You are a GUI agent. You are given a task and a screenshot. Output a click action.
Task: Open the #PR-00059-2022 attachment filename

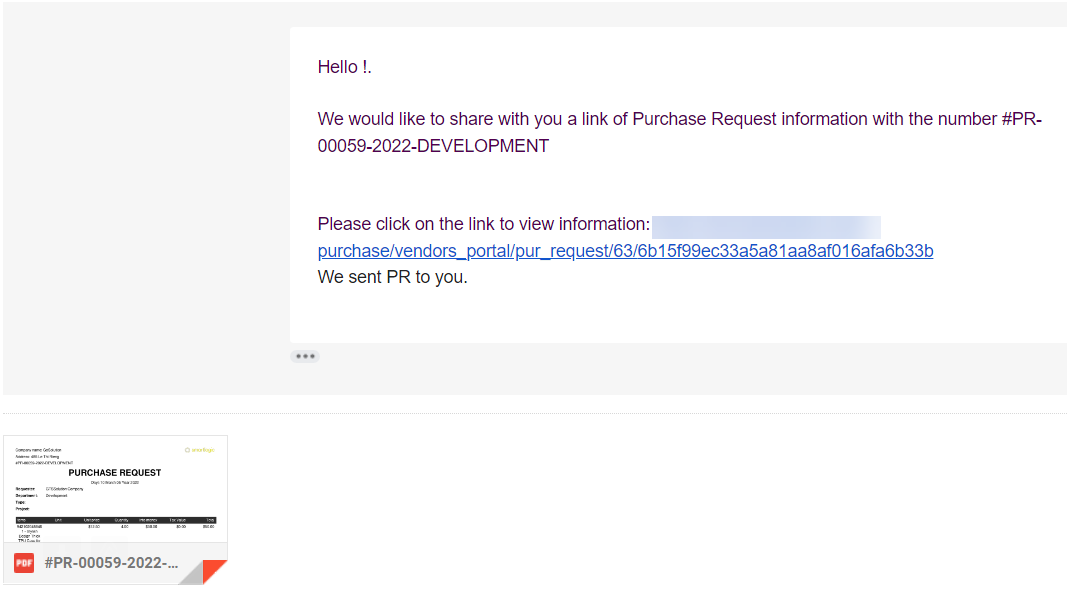click(x=111, y=563)
